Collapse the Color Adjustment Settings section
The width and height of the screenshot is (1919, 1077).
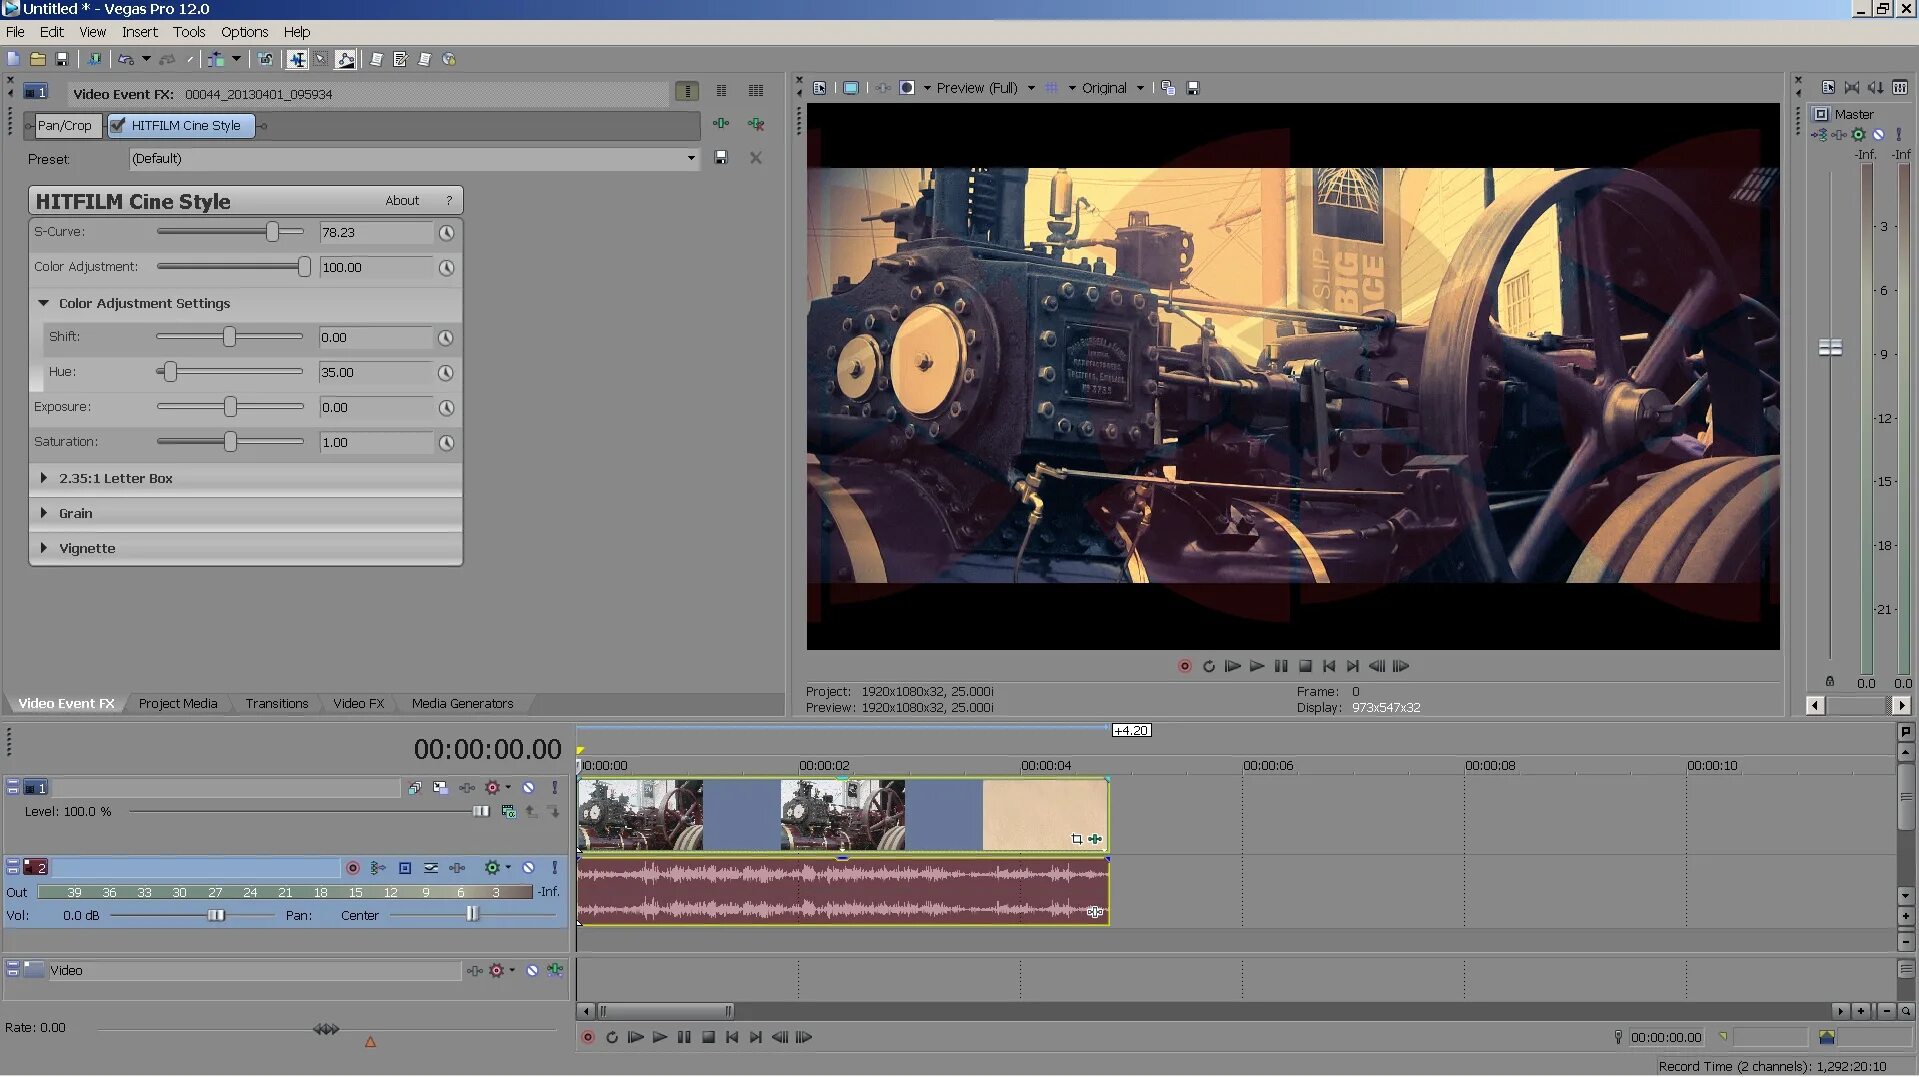(43, 303)
